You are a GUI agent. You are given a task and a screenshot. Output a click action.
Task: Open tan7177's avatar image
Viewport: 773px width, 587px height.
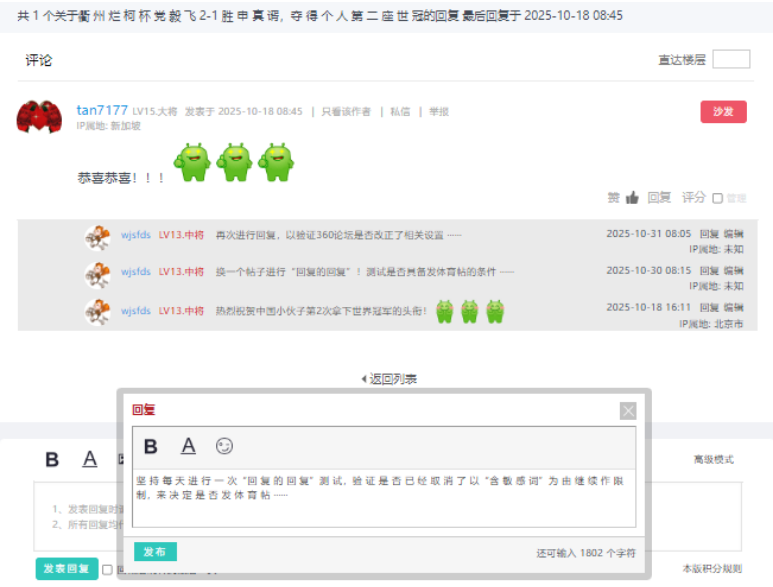click(39, 117)
